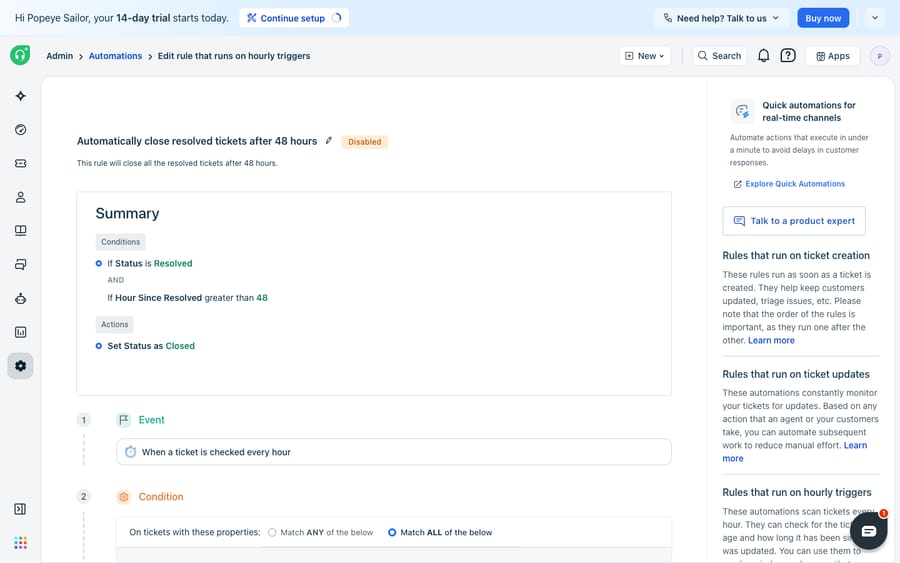900x563 pixels.
Task: Open the chat widget bubble
Action: (x=868, y=531)
